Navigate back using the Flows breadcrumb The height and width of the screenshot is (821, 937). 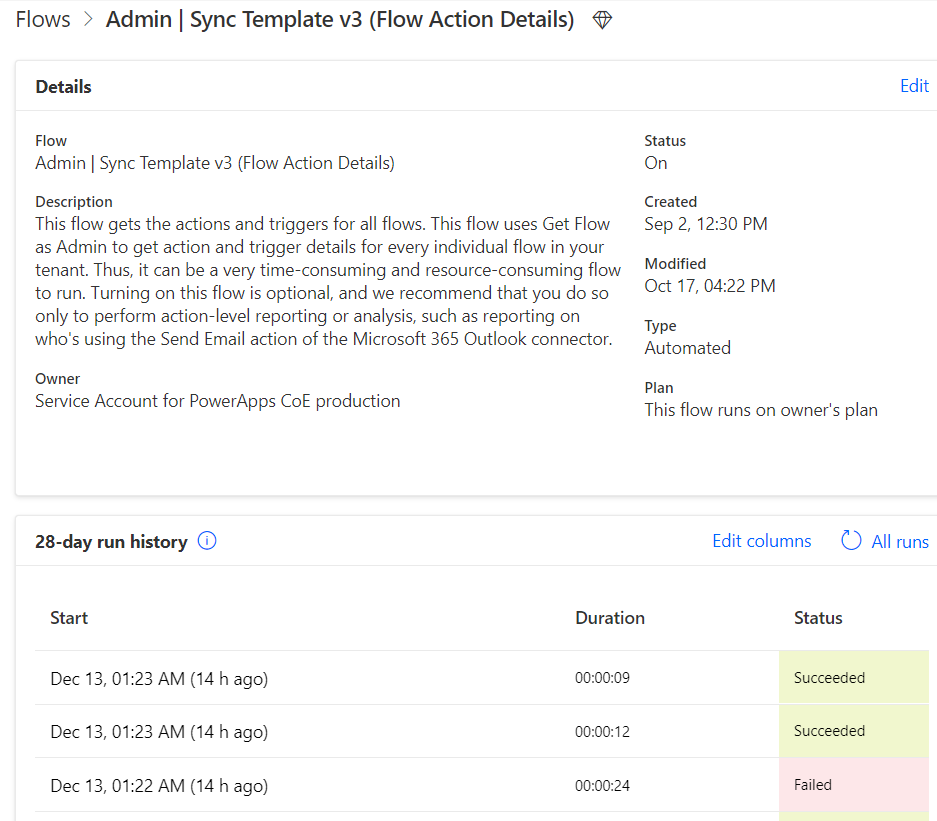click(x=42, y=18)
